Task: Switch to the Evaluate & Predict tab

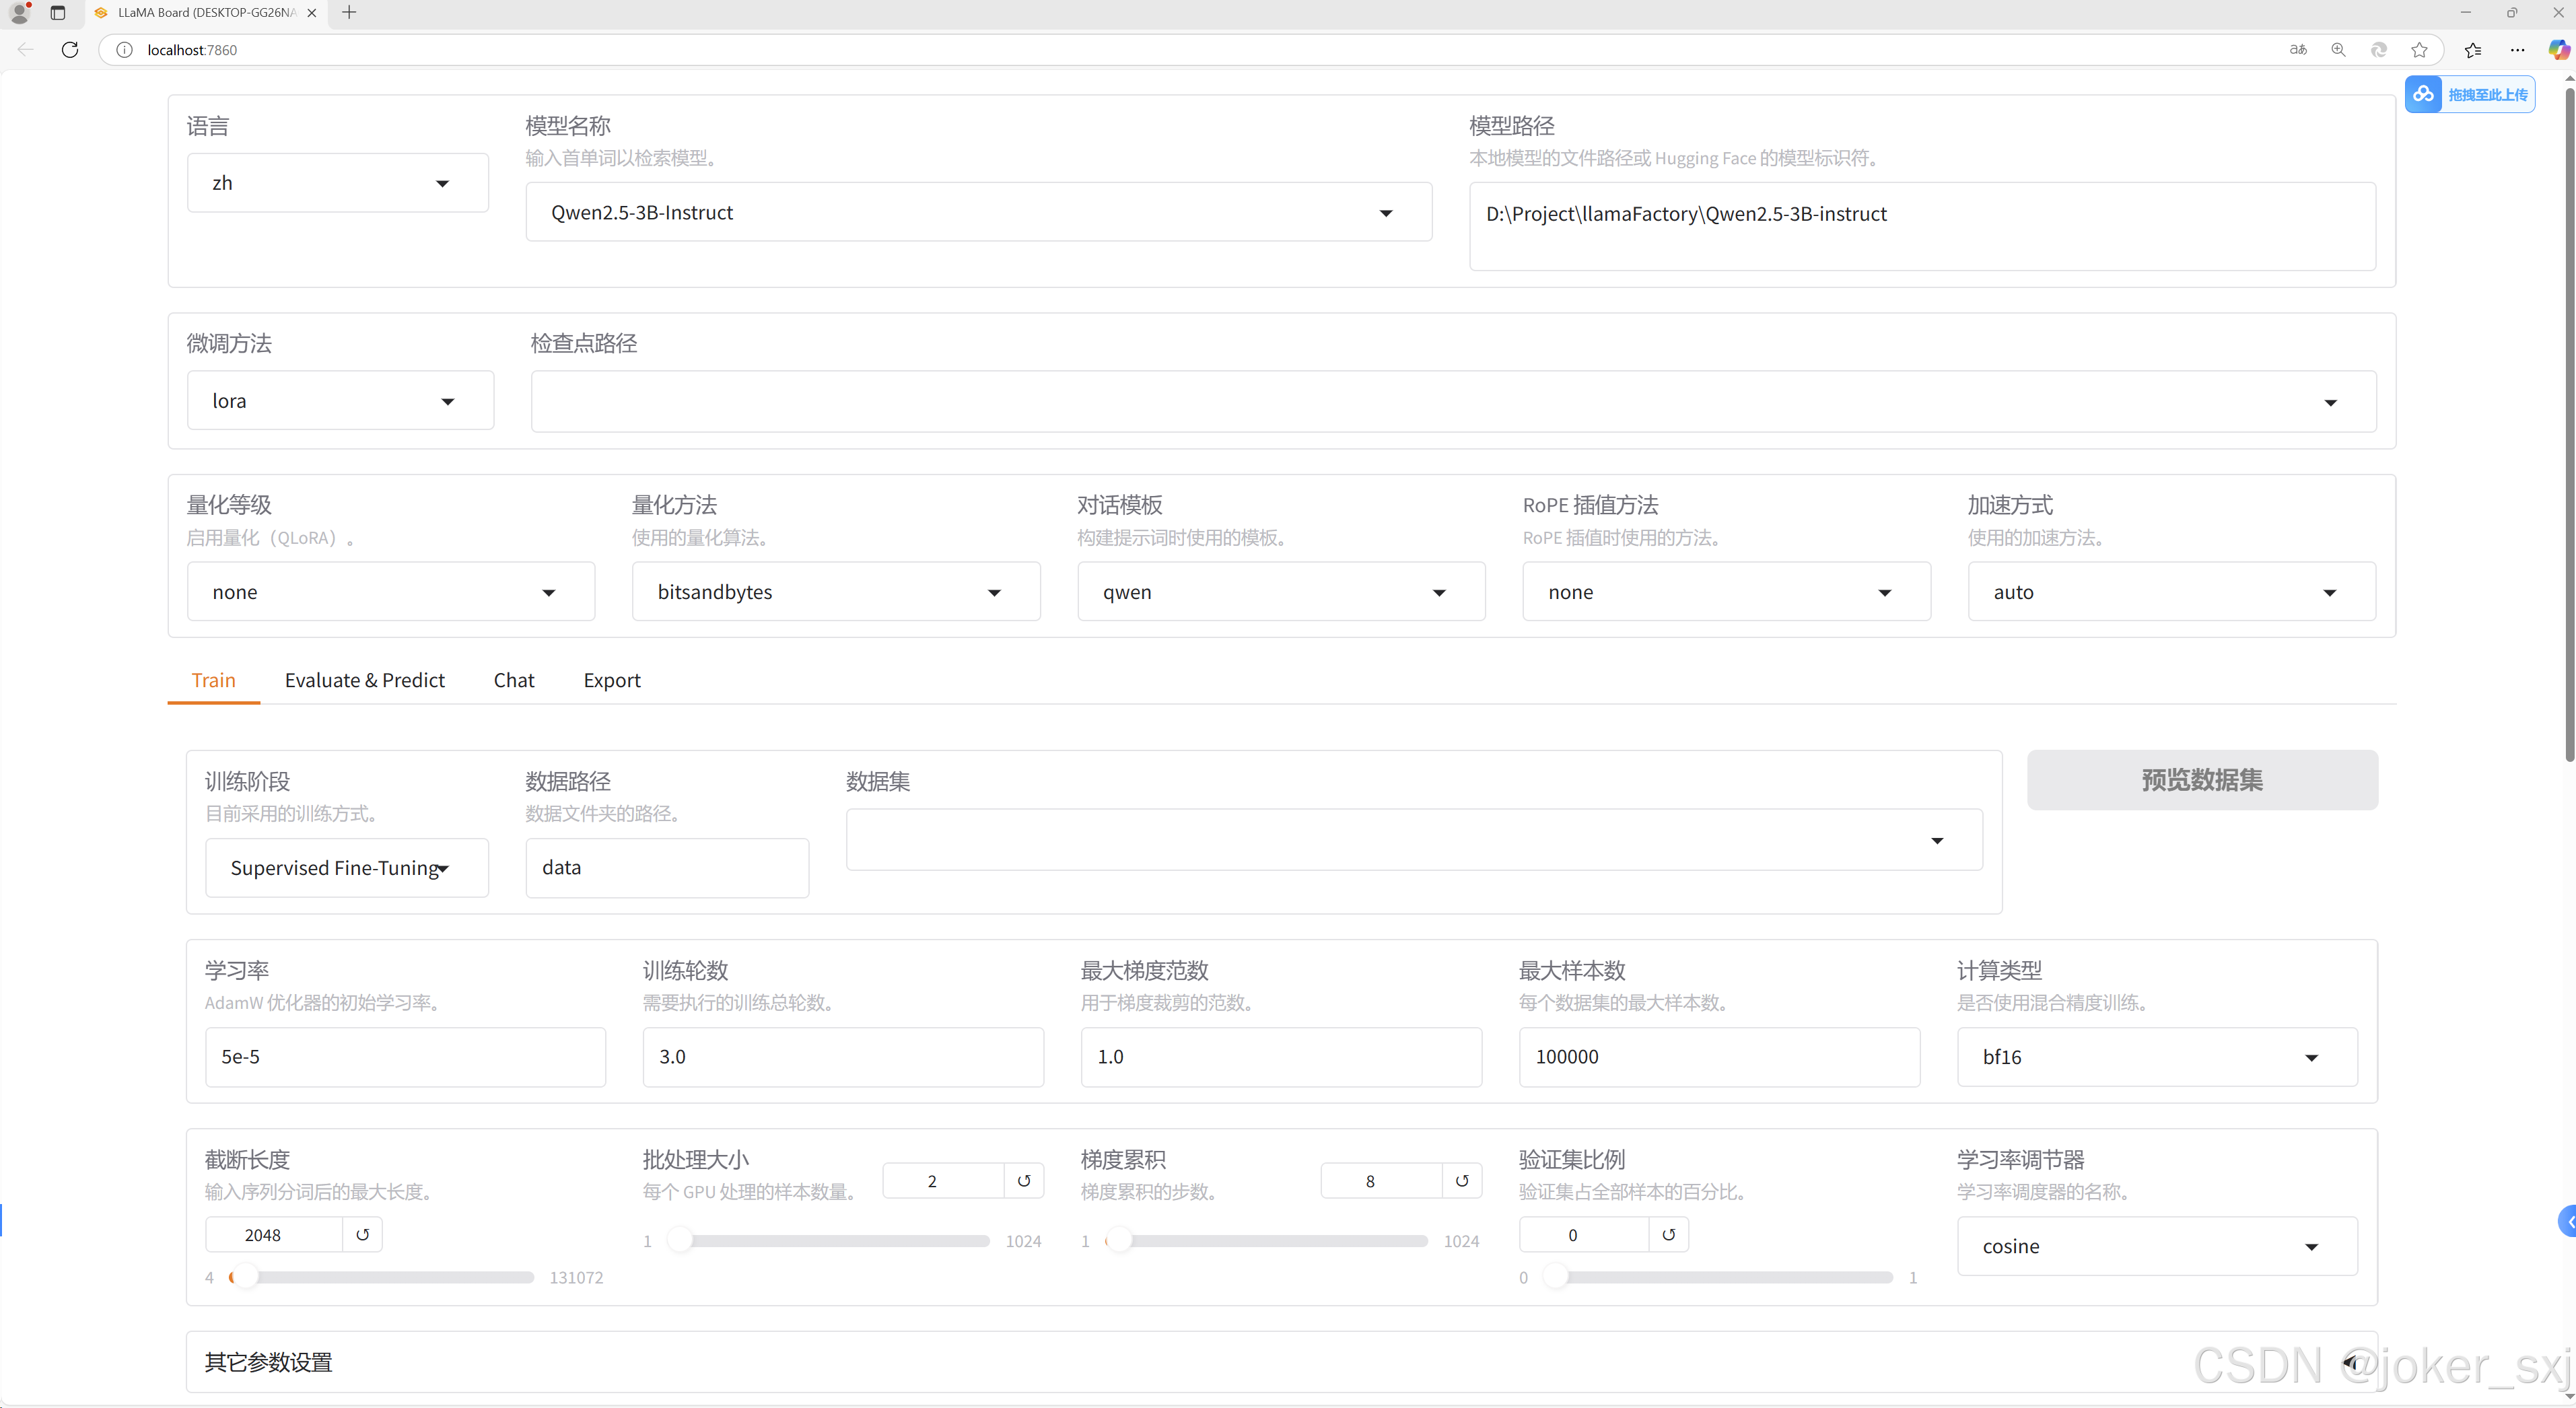Action: pos(364,680)
